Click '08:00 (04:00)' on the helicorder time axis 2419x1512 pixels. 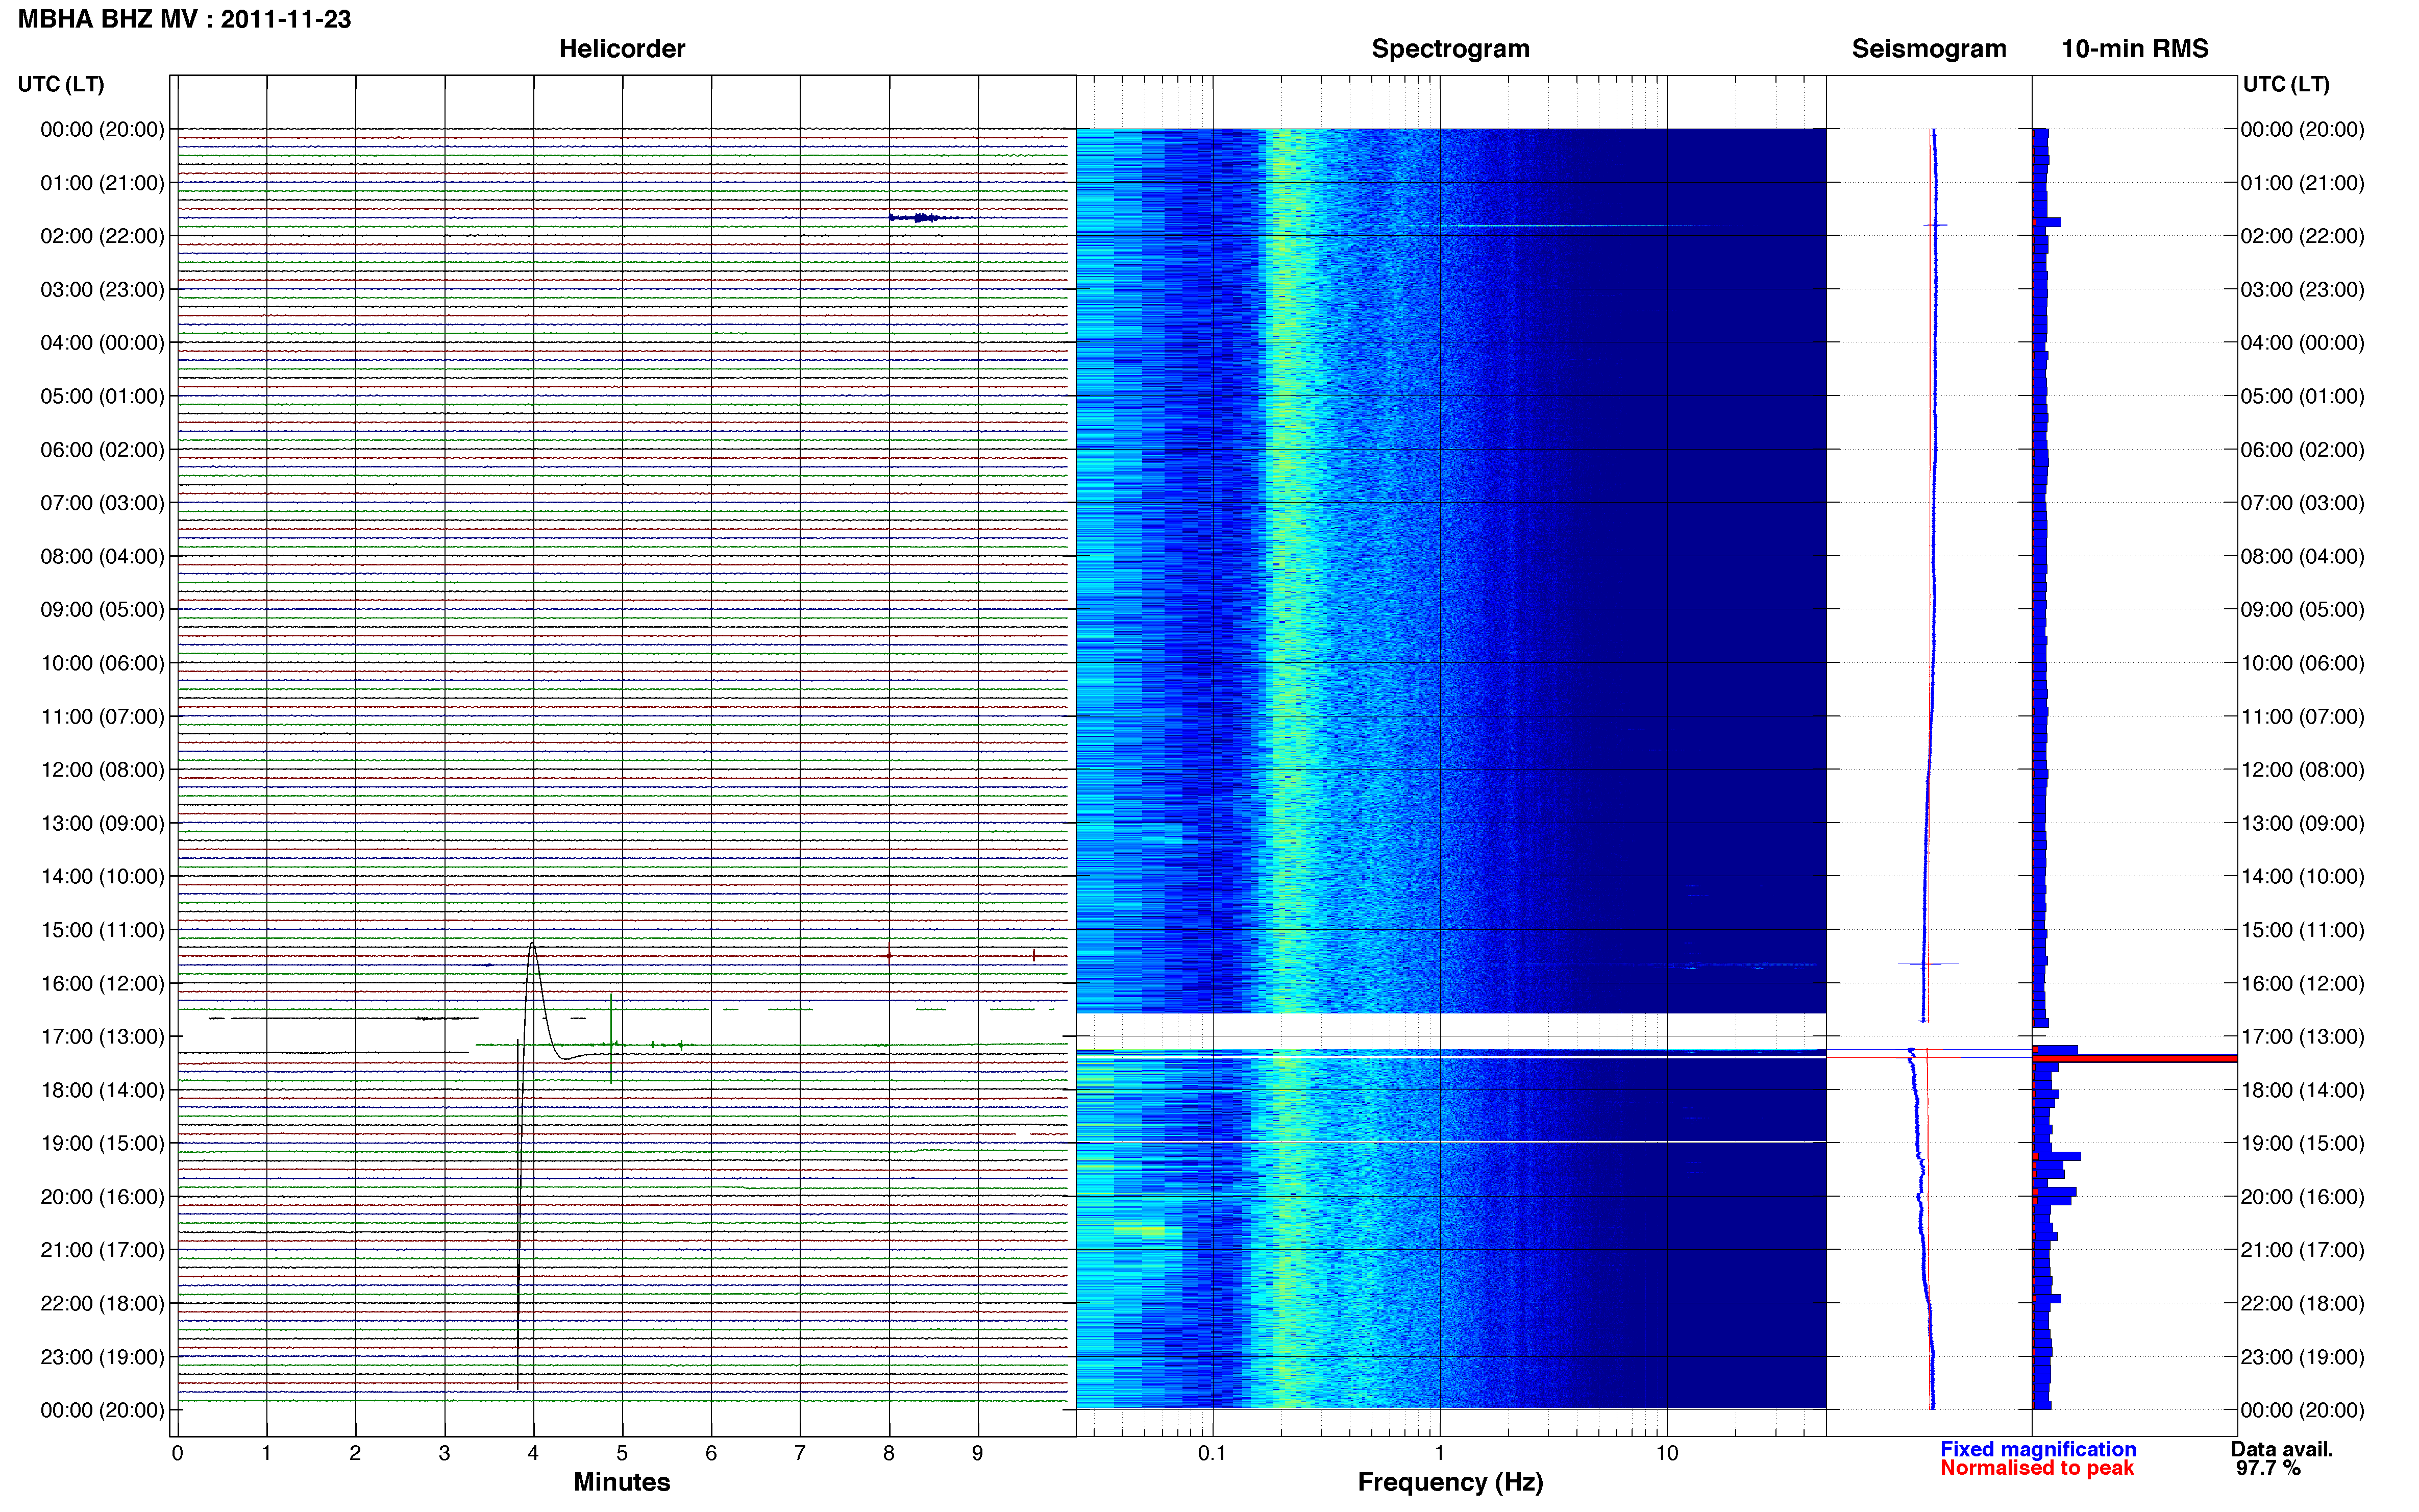[102, 556]
